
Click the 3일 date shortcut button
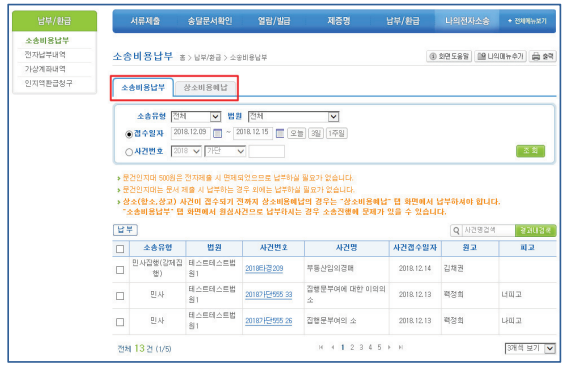tap(316, 133)
